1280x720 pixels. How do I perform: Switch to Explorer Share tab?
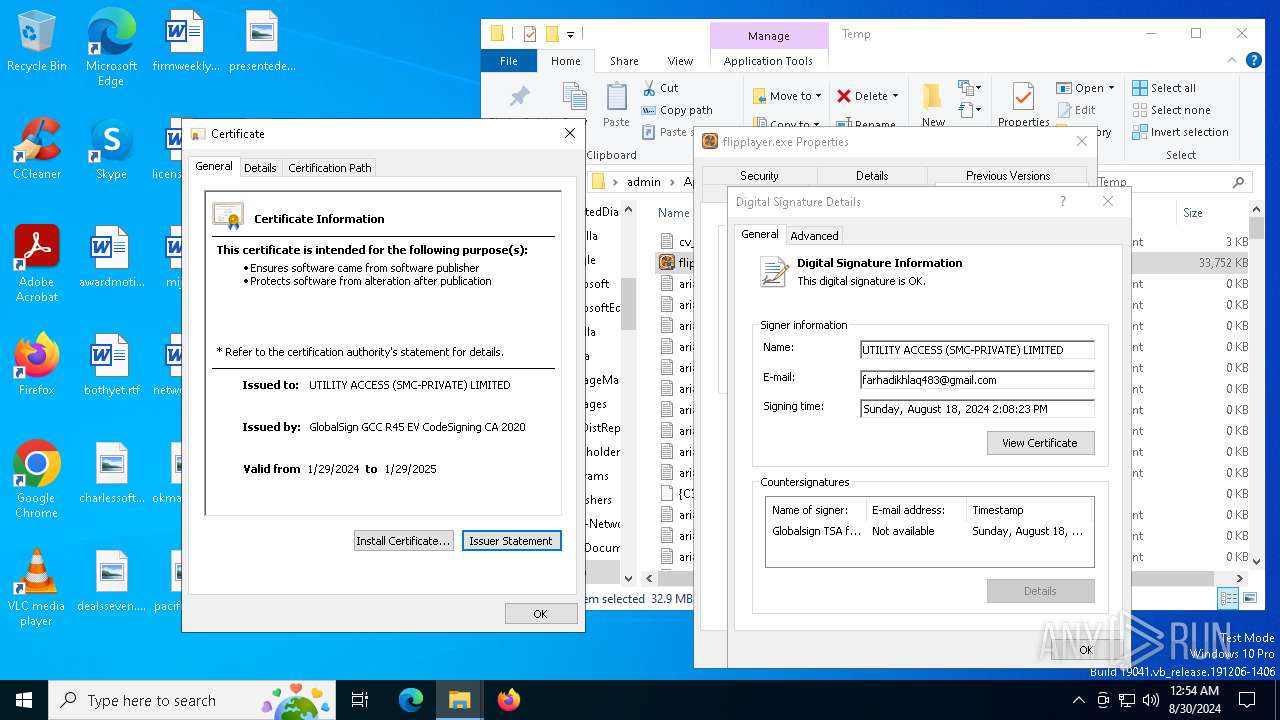click(x=624, y=61)
